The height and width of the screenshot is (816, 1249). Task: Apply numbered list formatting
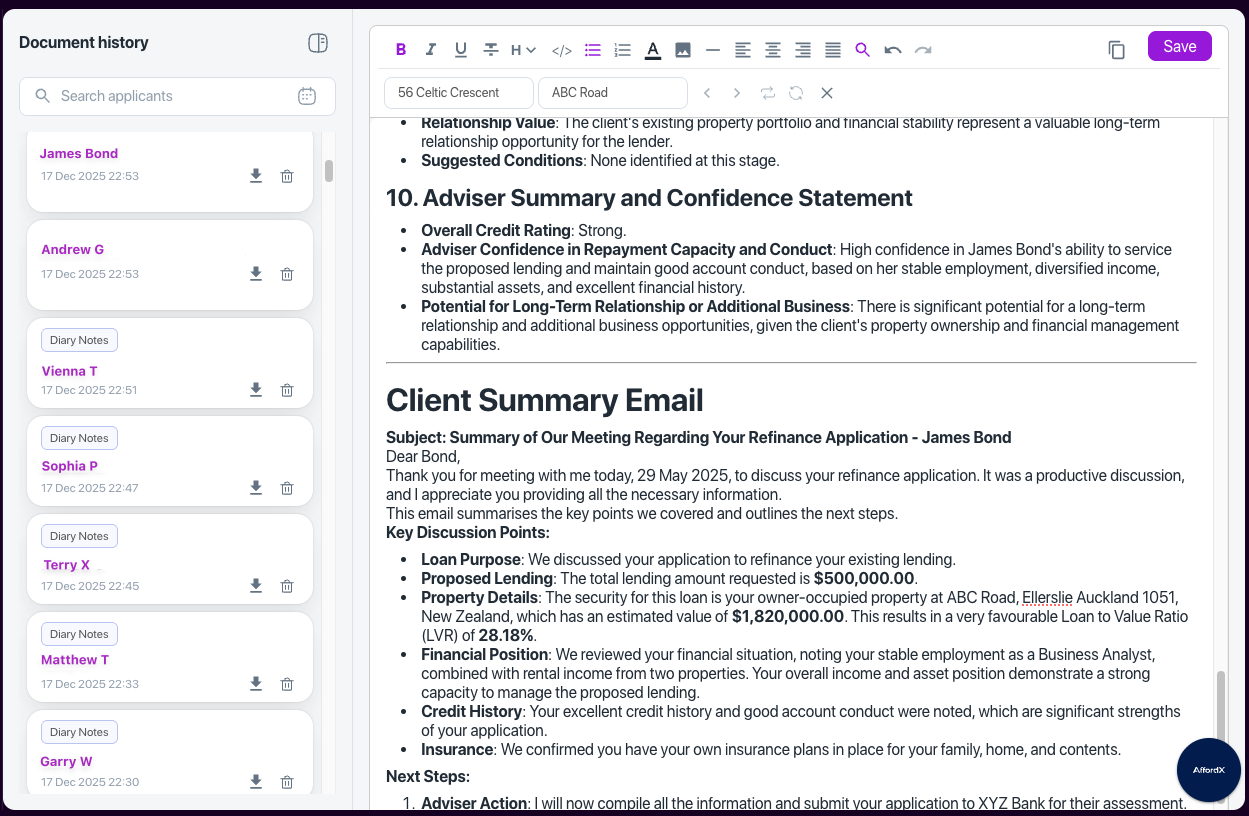pyautogui.click(x=623, y=50)
